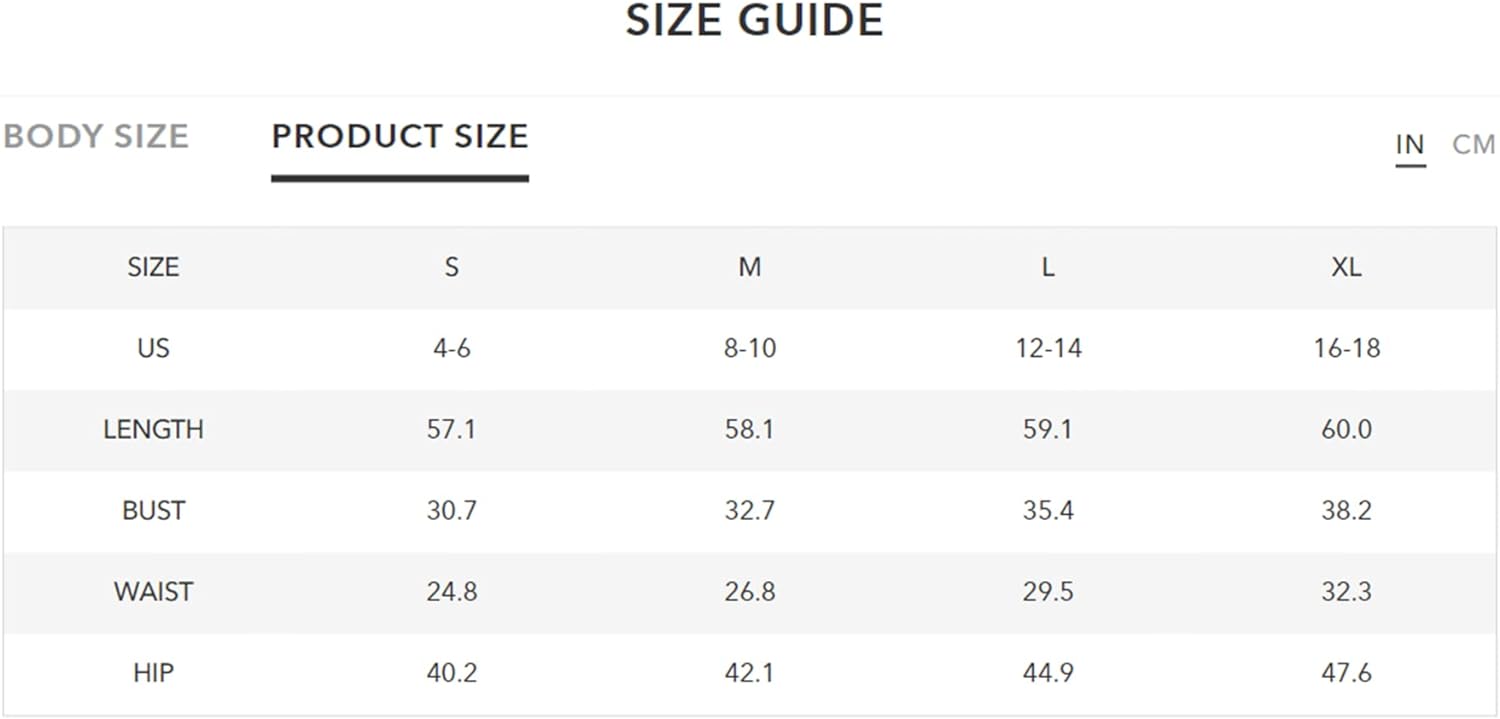Select the XL size column header
The width and height of the screenshot is (1500, 719).
[x=1346, y=267]
